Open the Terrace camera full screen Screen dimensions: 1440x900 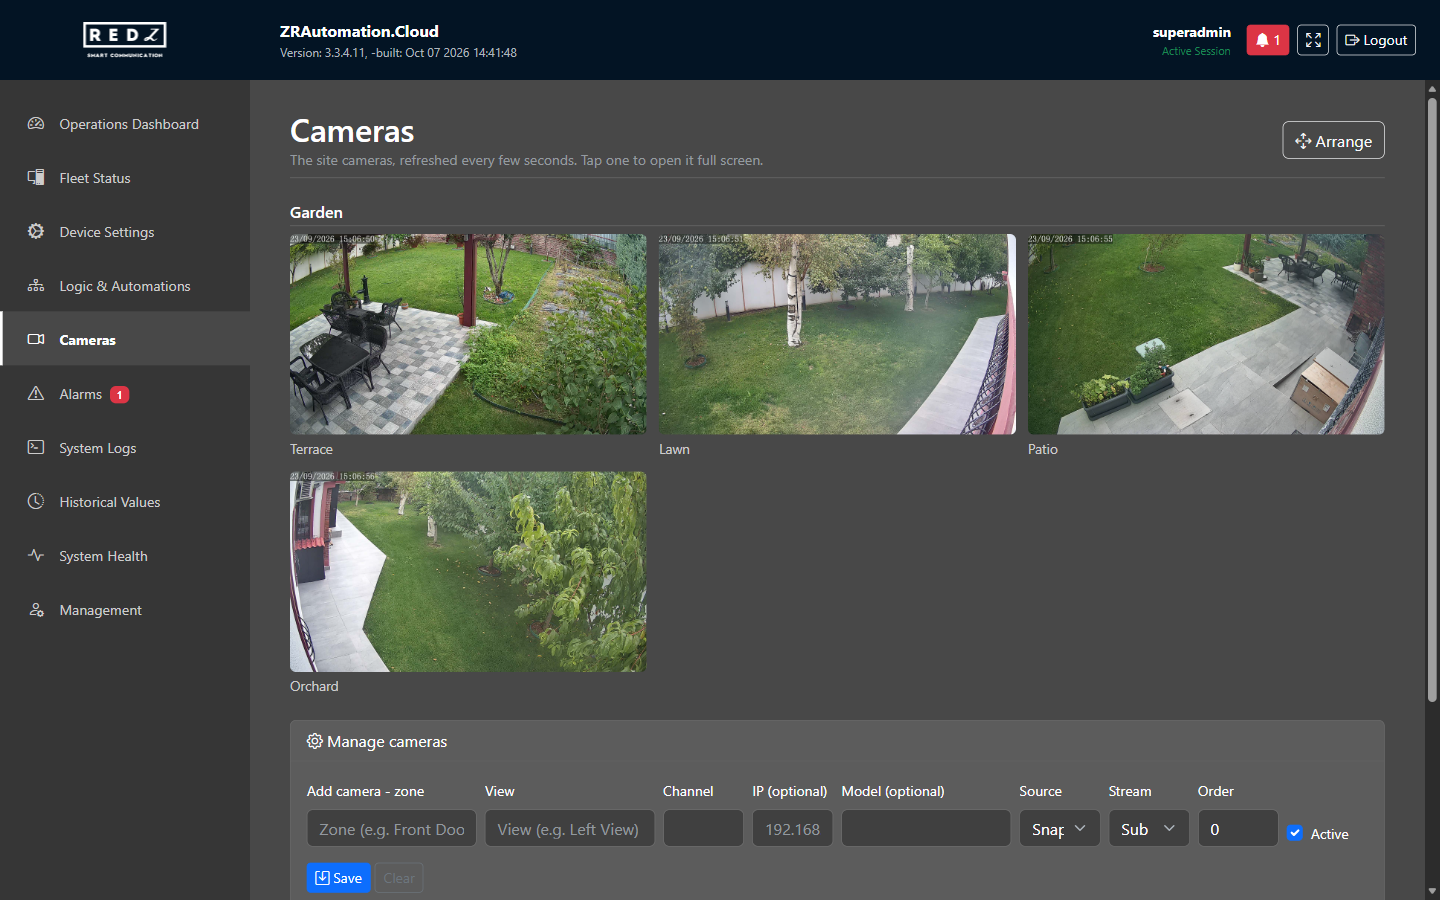[468, 334]
